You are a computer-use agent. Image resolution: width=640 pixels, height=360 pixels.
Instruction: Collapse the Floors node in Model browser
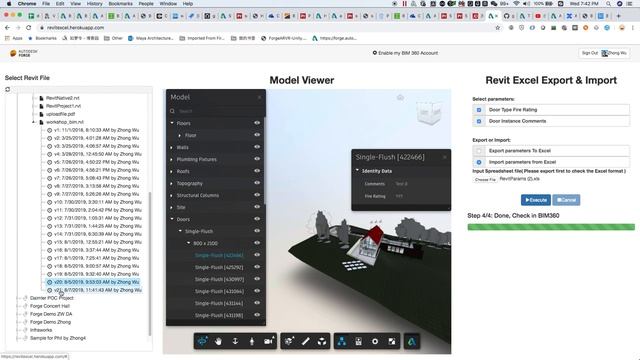point(172,123)
